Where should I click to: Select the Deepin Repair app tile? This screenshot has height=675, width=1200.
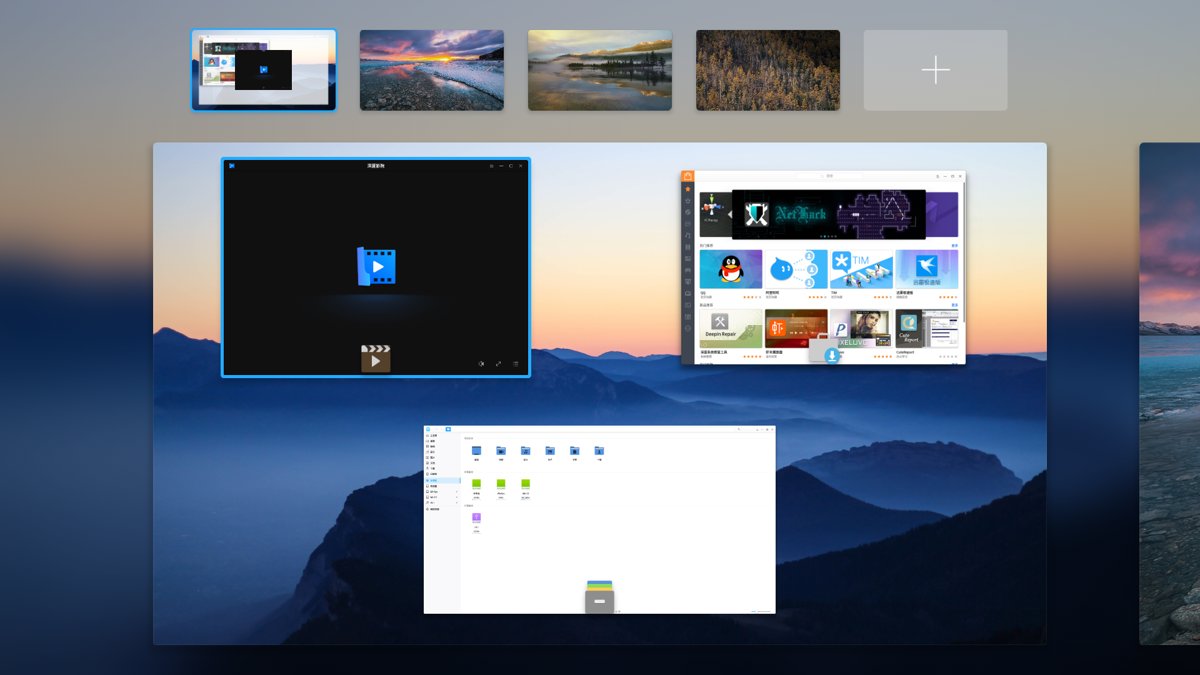[x=731, y=329]
